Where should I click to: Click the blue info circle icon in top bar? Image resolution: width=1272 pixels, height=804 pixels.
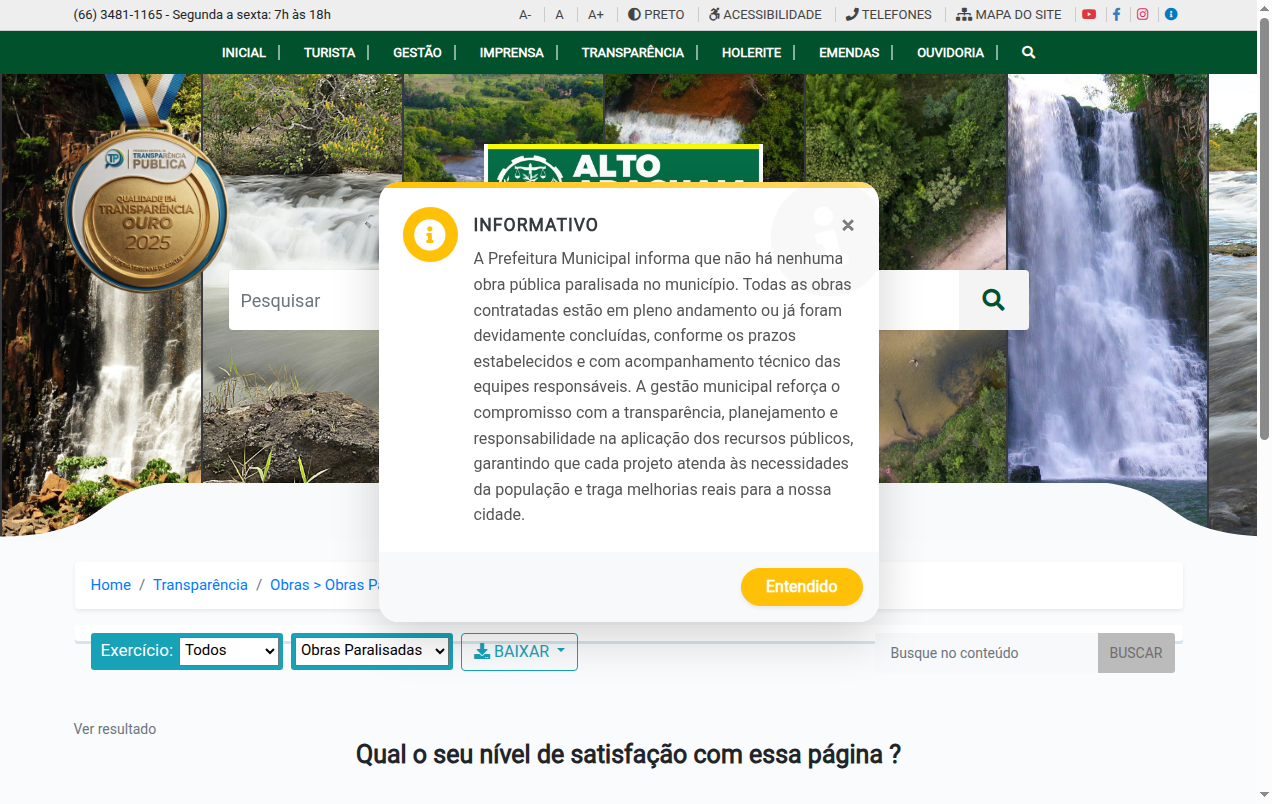(x=1171, y=15)
